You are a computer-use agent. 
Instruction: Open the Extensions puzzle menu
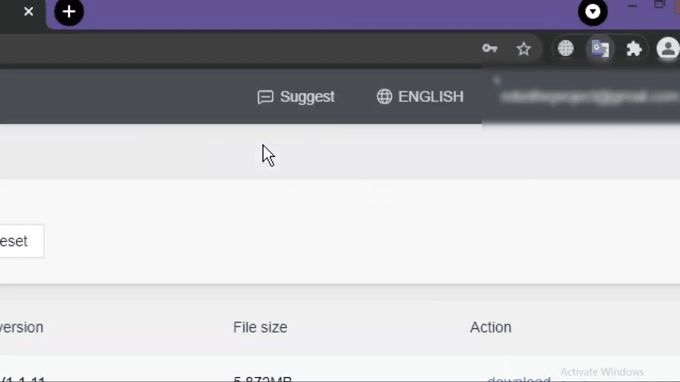tap(634, 49)
